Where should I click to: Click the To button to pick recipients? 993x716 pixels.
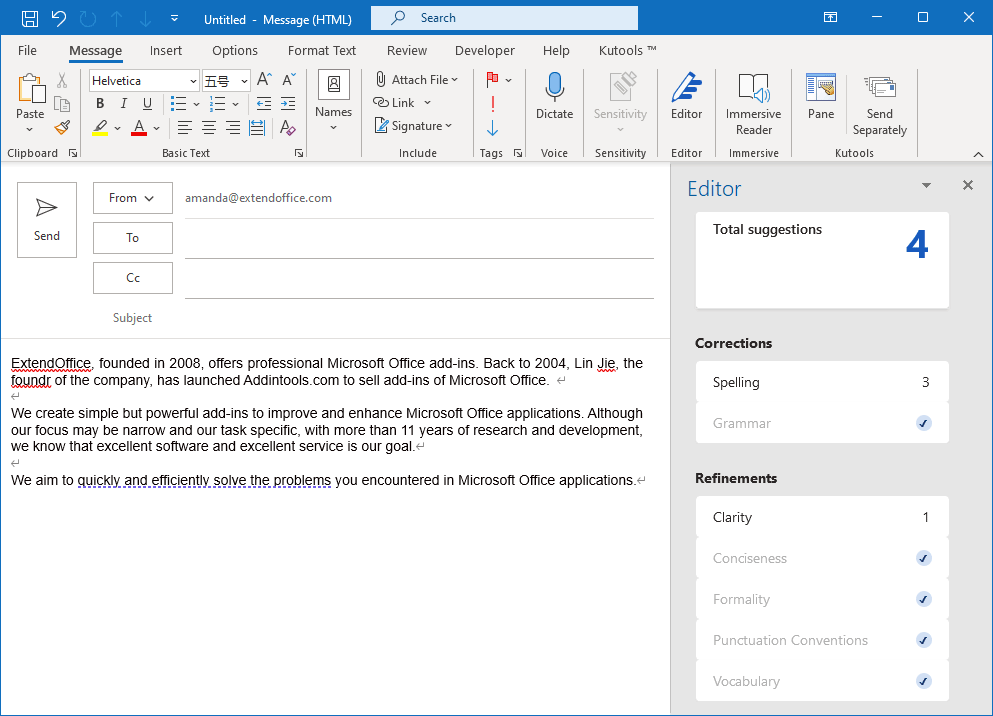tap(133, 238)
